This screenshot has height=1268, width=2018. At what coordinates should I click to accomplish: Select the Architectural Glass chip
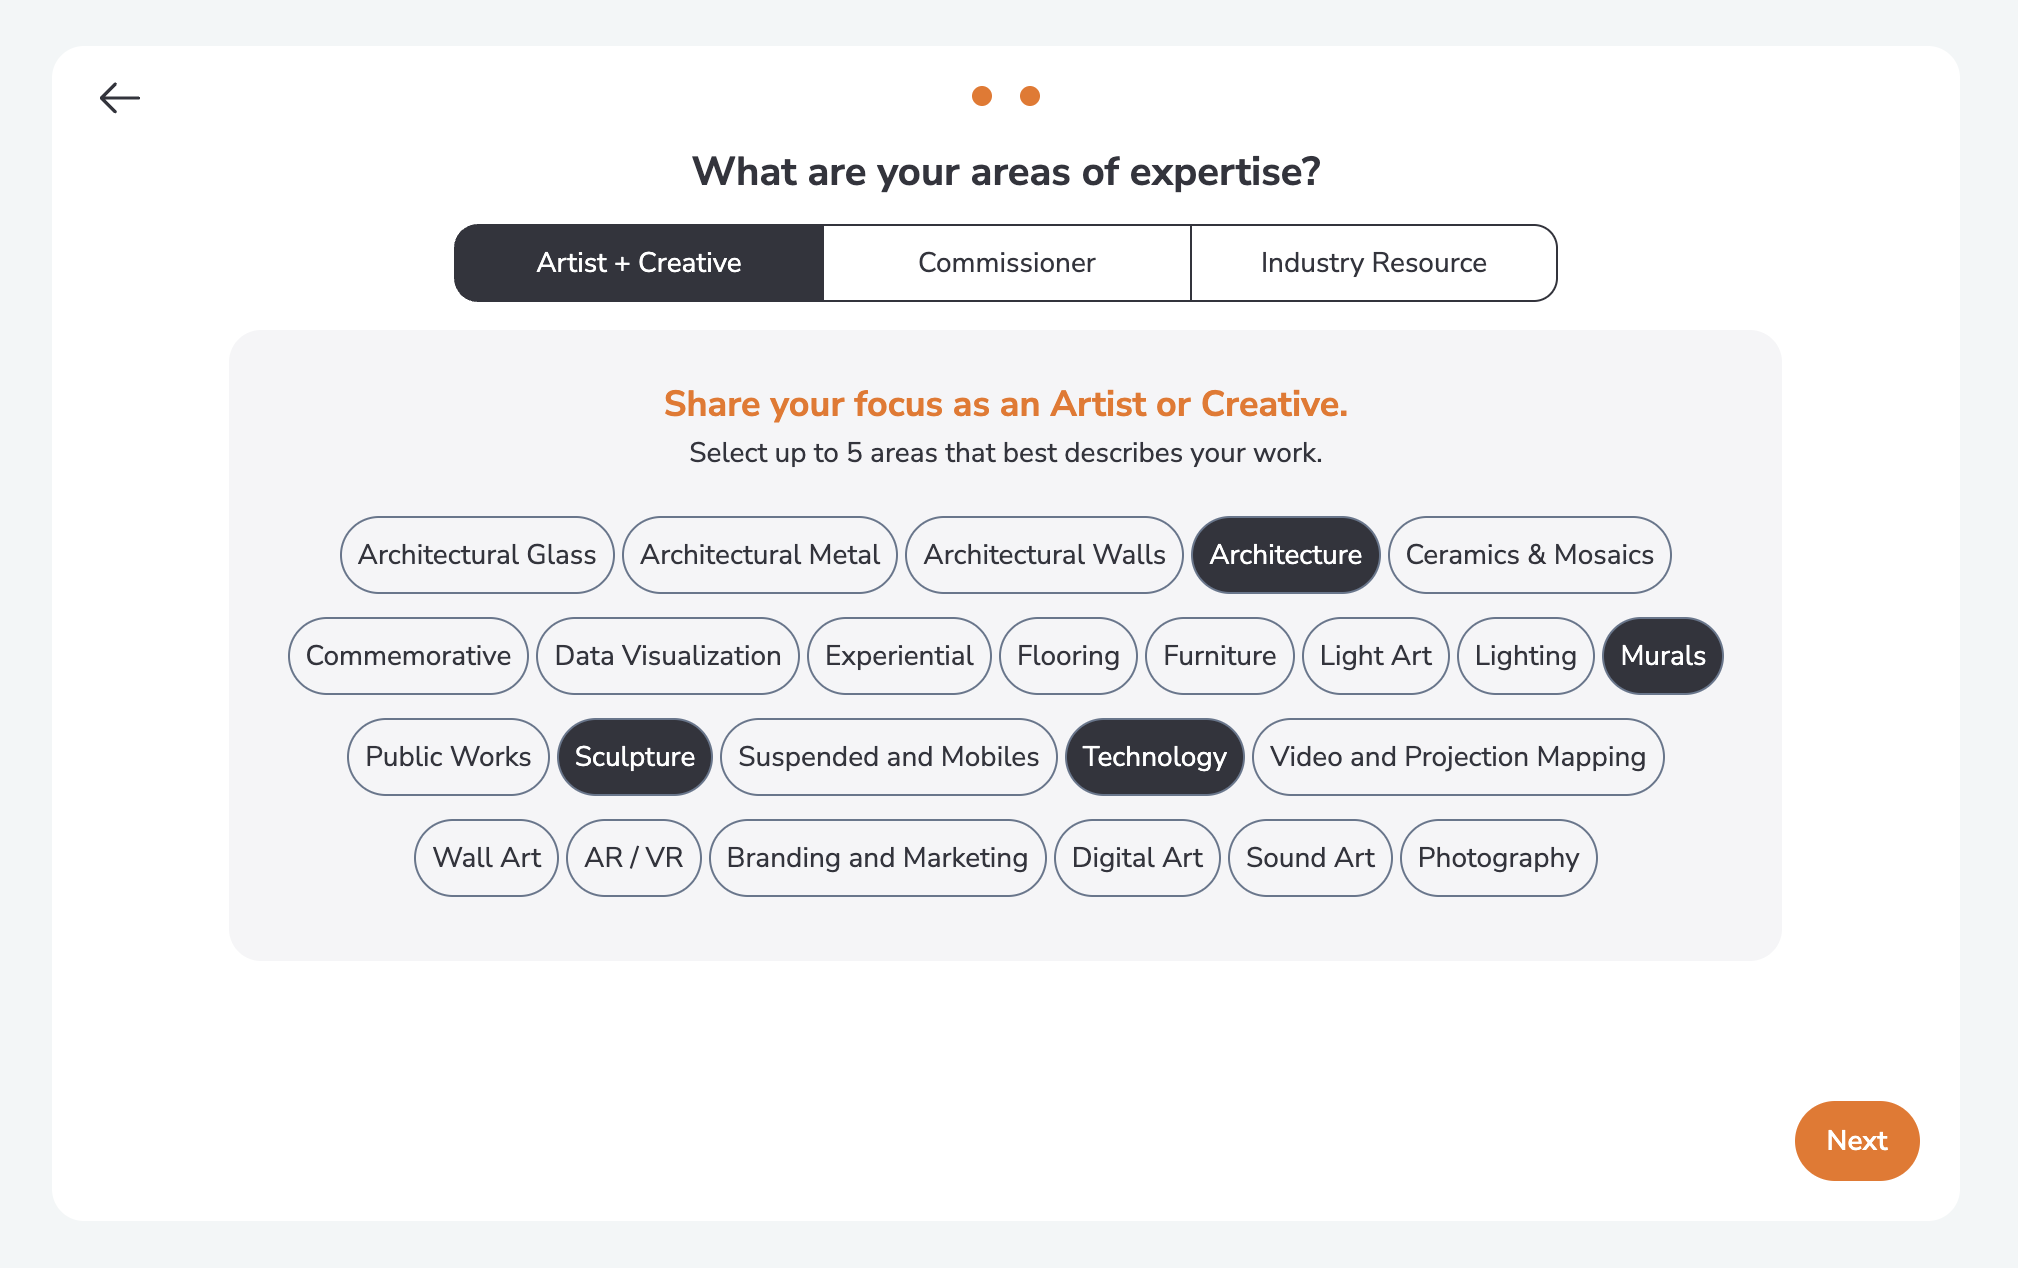coord(477,555)
